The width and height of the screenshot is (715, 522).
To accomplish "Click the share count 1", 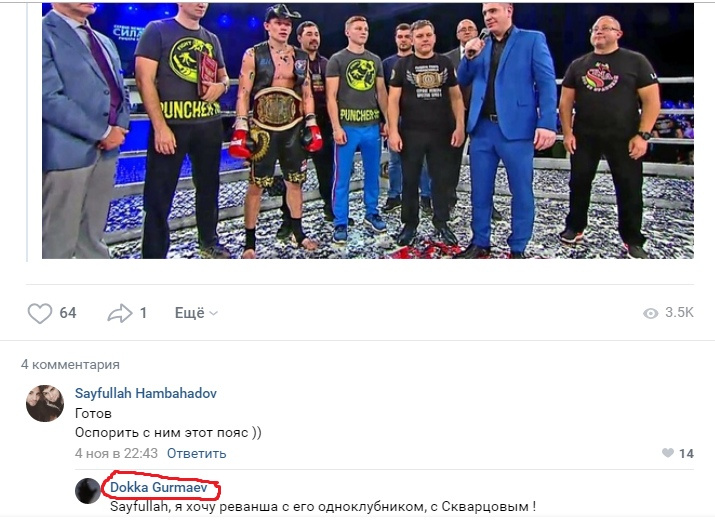I will pyautogui.click(x=143, y=313).
